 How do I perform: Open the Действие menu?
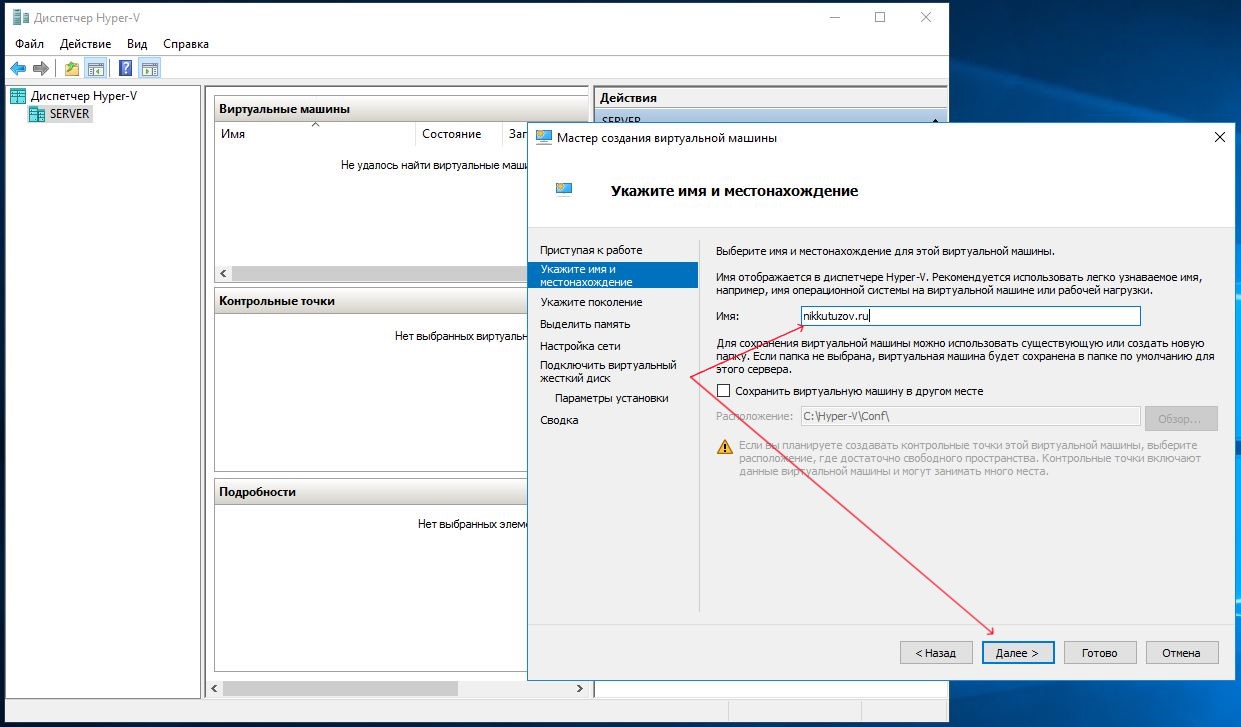point(85,44)
